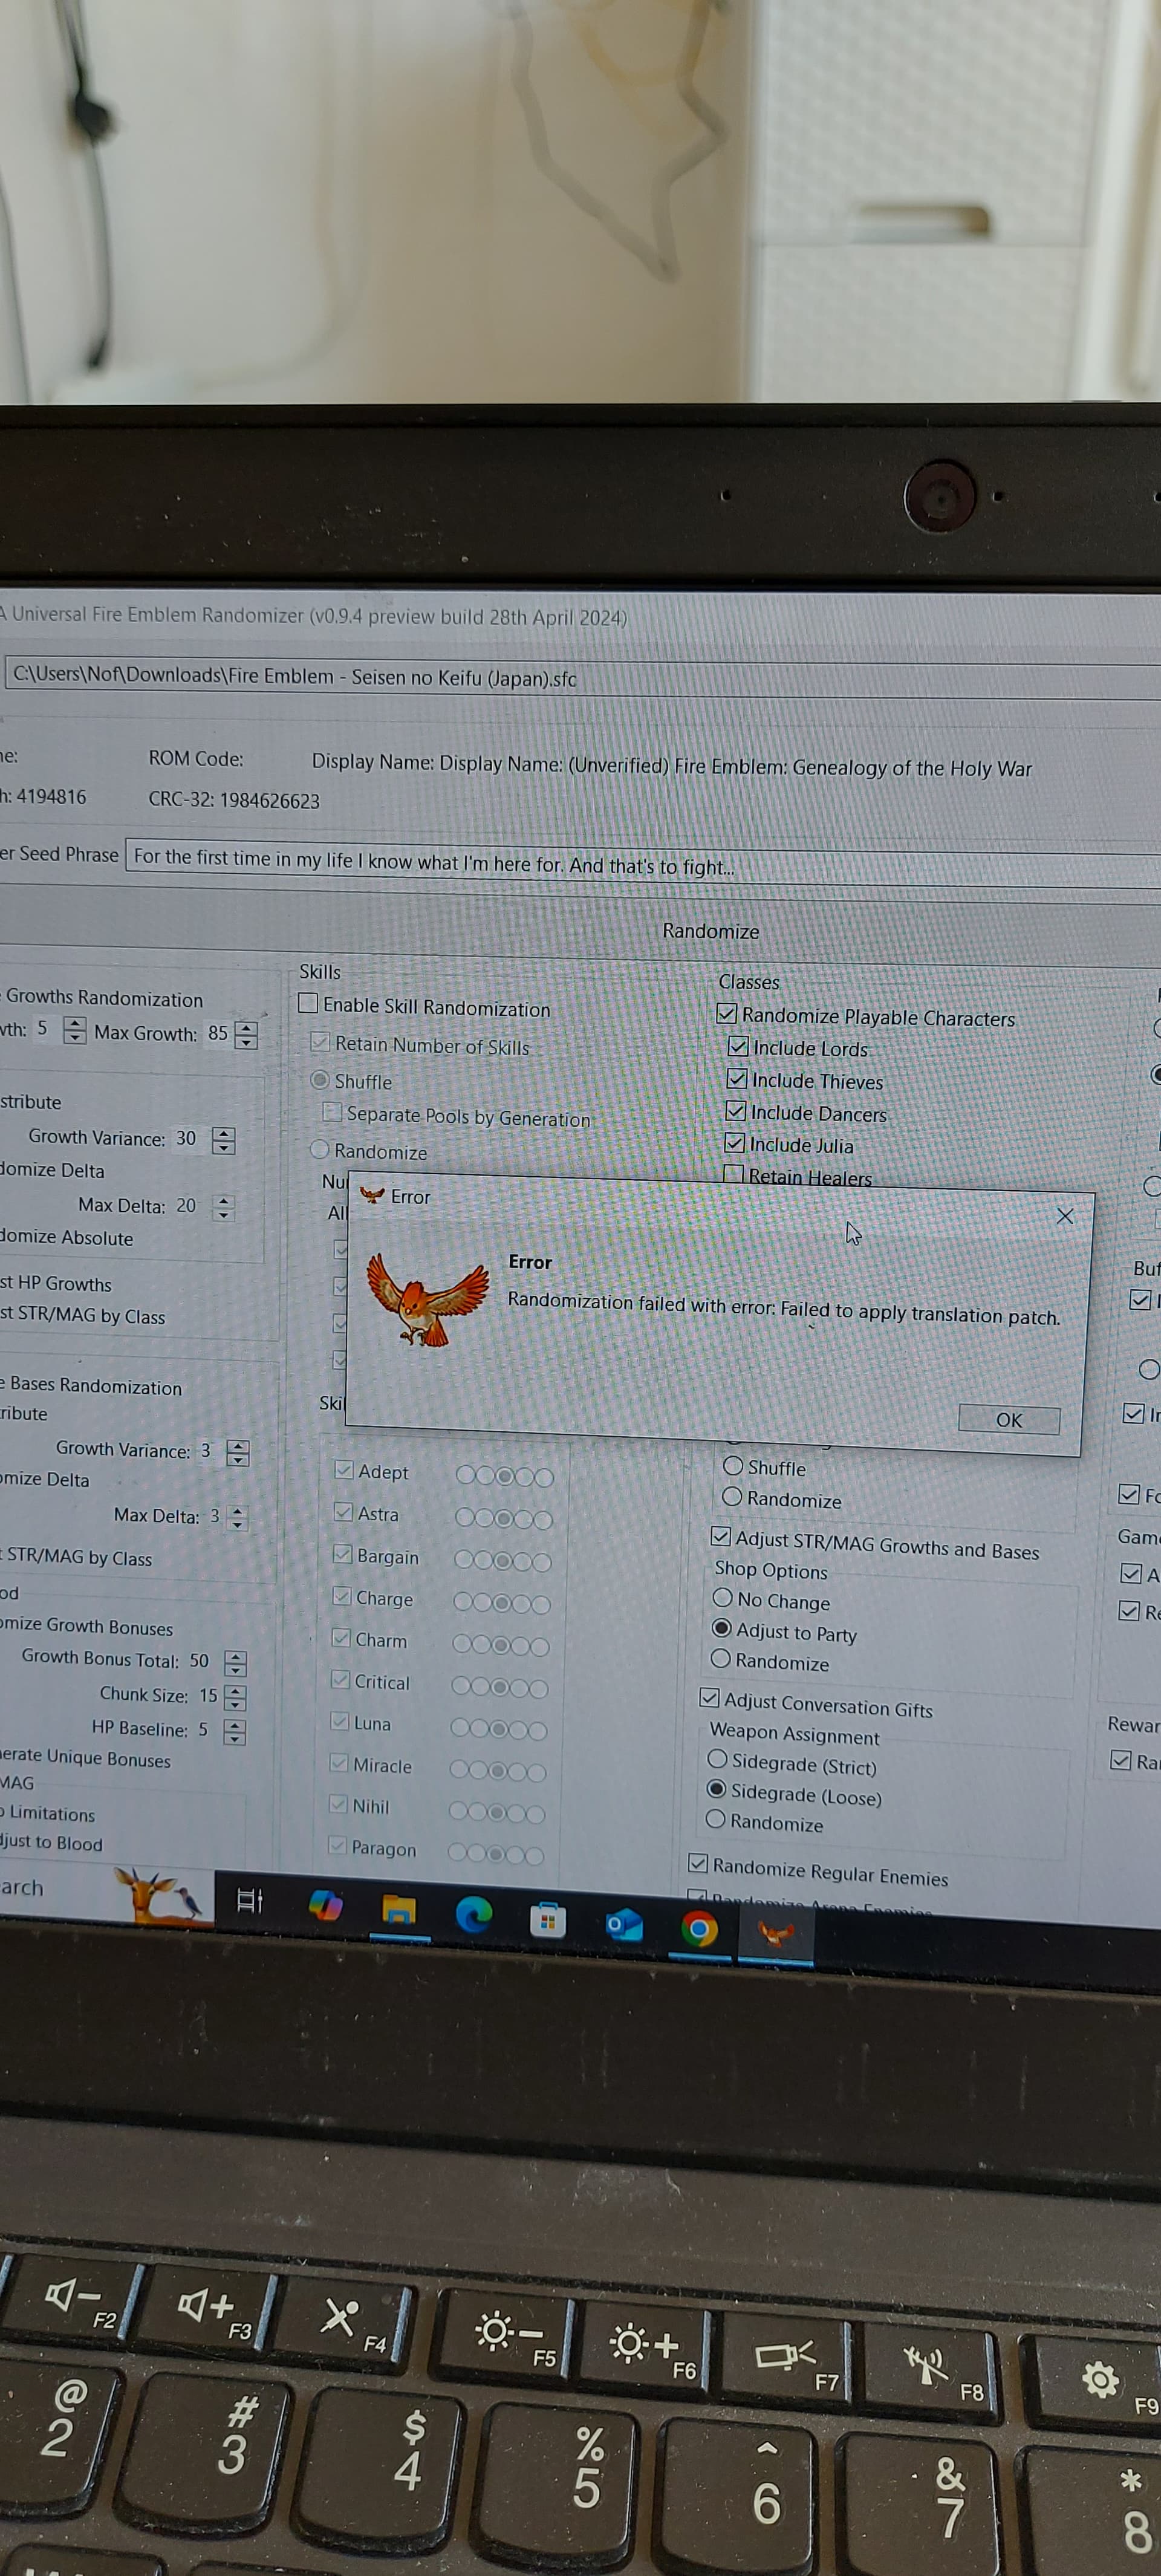
Task: Open Microsoft Store from the taskbar
Action: tap(548, 1919)
